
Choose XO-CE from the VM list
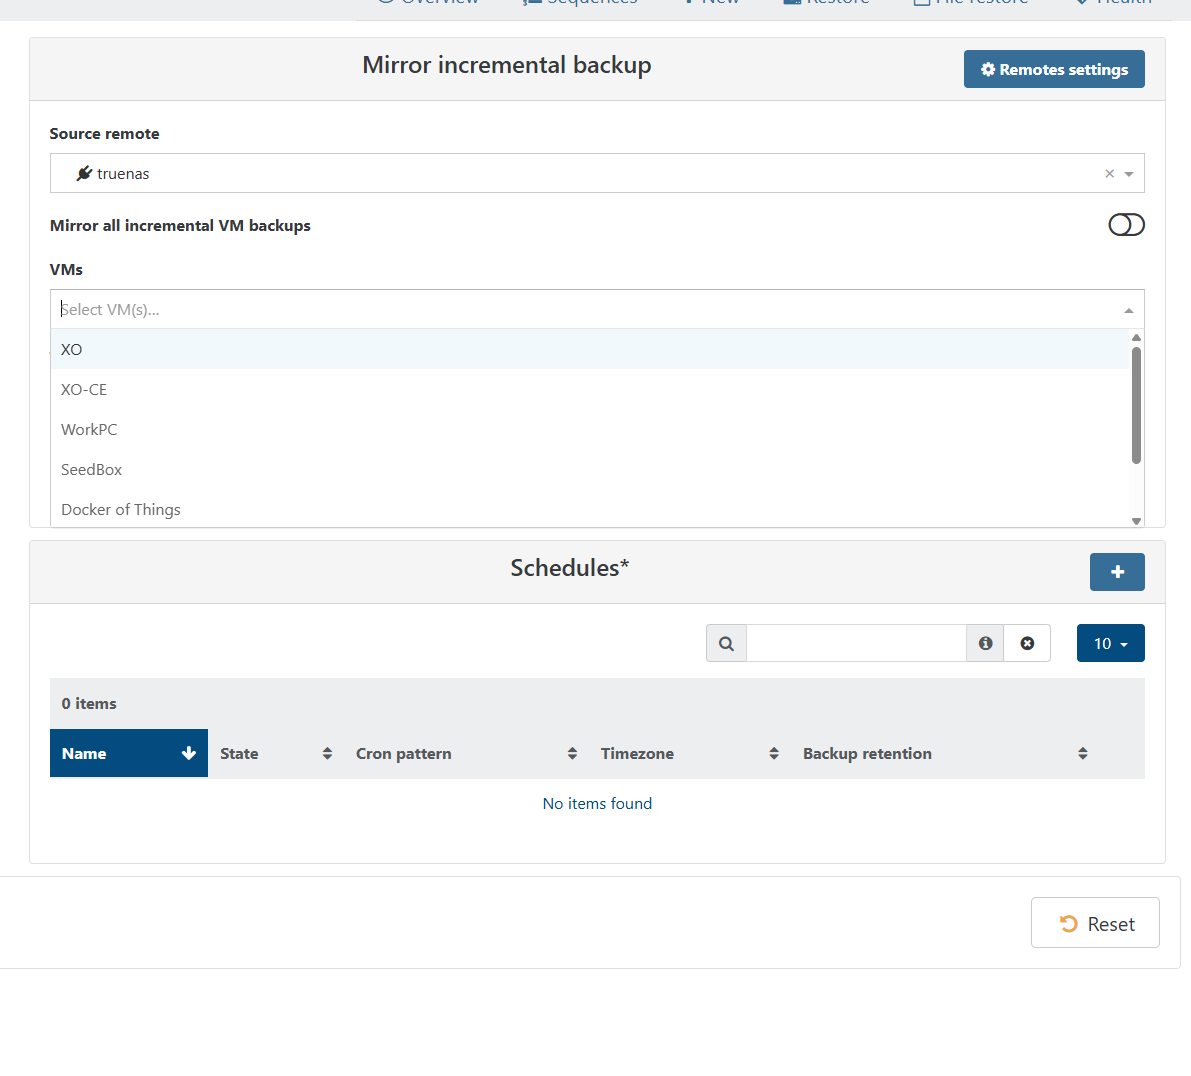(84, 389)
